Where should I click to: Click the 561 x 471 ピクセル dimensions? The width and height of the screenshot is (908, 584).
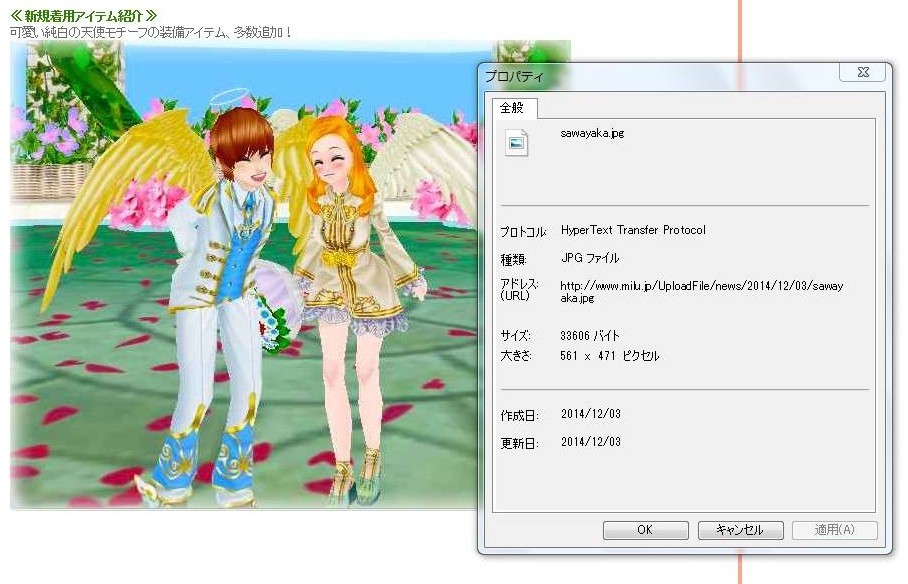pos(609,356)
